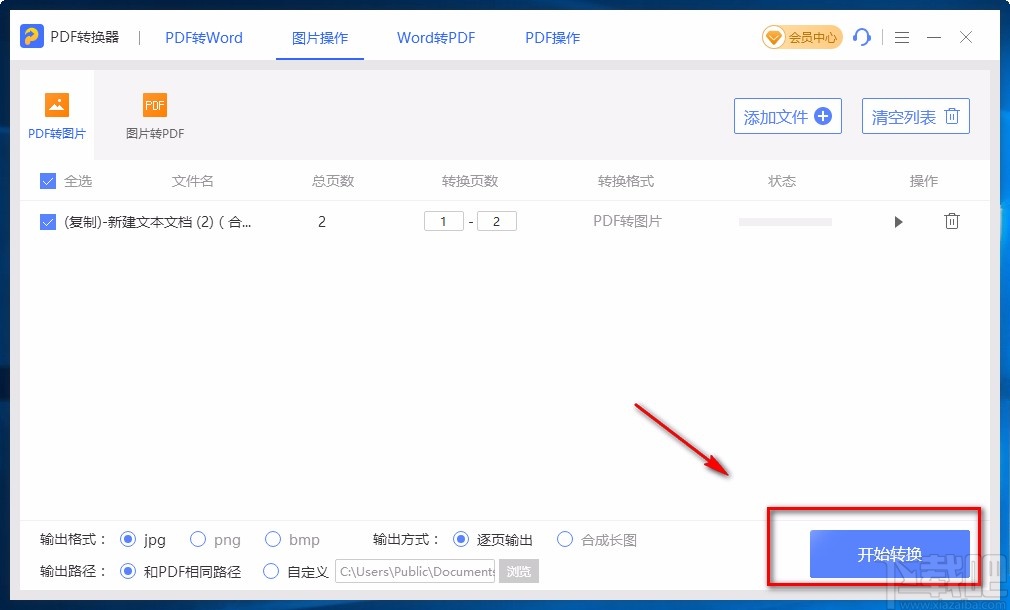Click the progress bar in the 状态 column
Viewport: 1010px width, 610px height.
[x=784, y=221]
